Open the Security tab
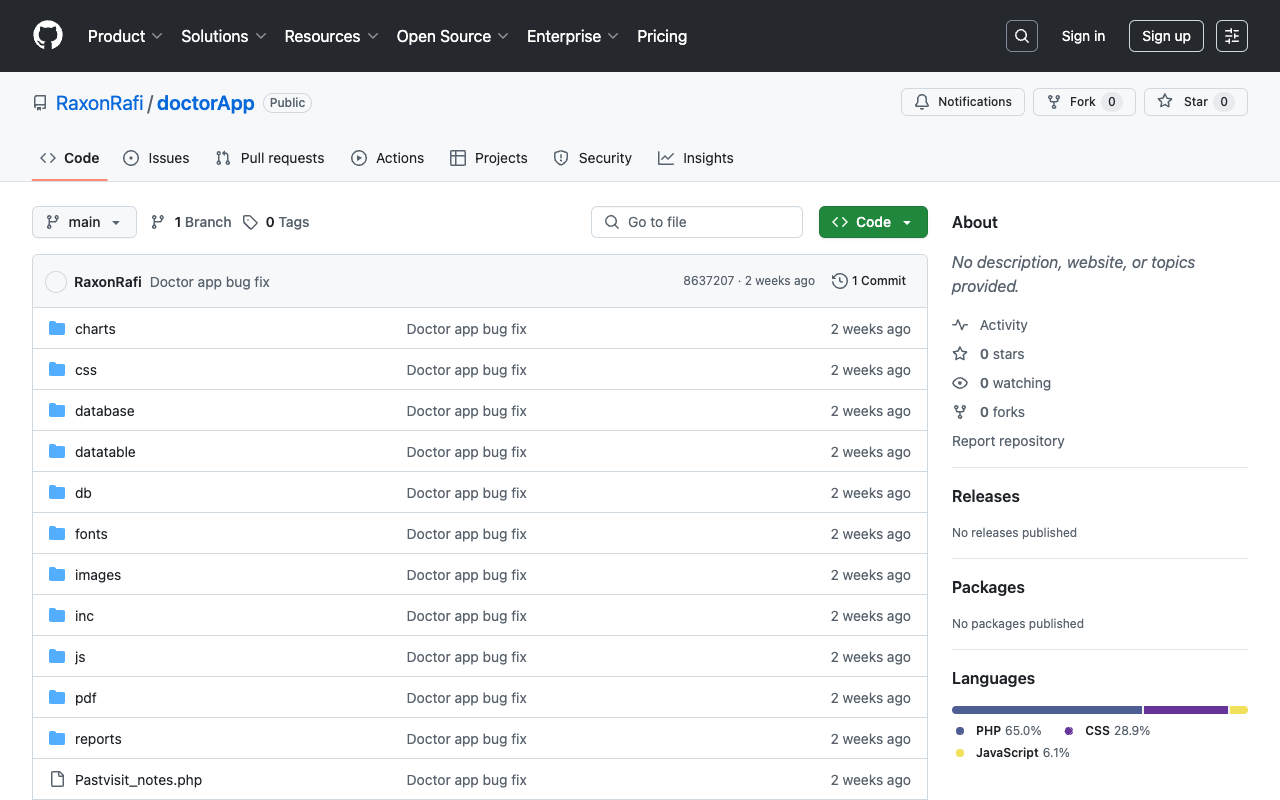 point(593,158)
